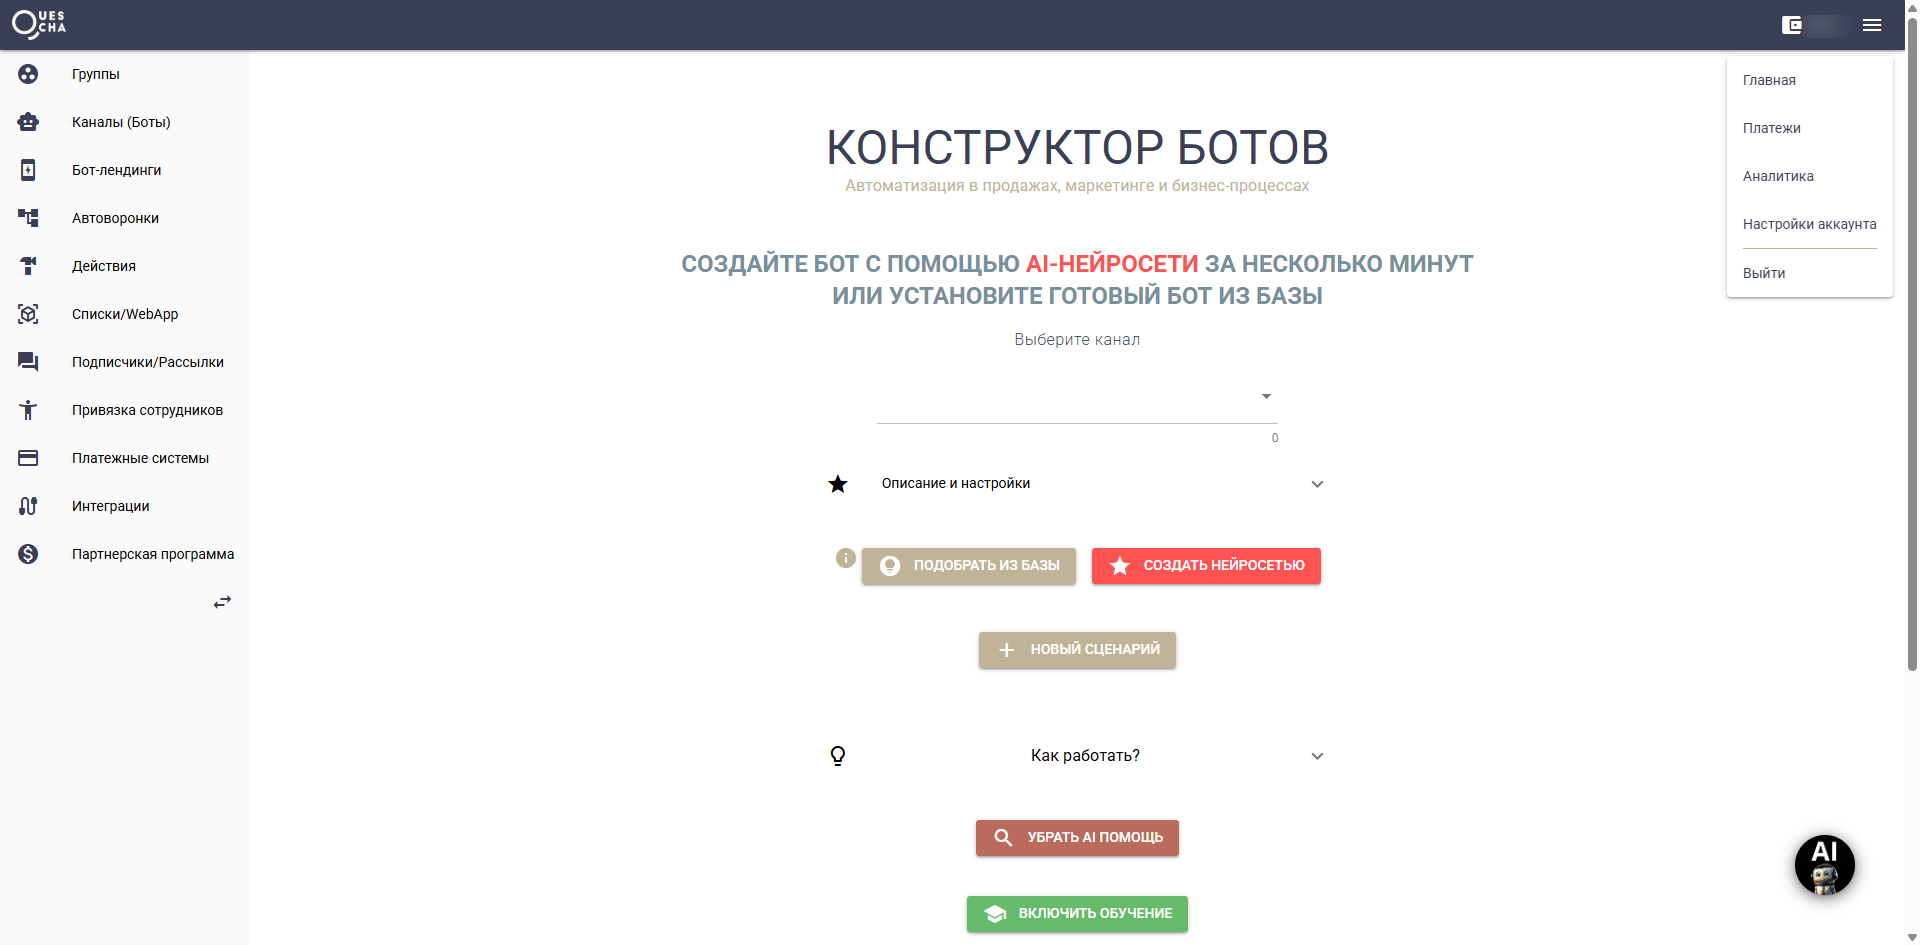Click ВКЛЮЧИТЬ ОБУЧЕНИЕ green button

[1076, 913]
